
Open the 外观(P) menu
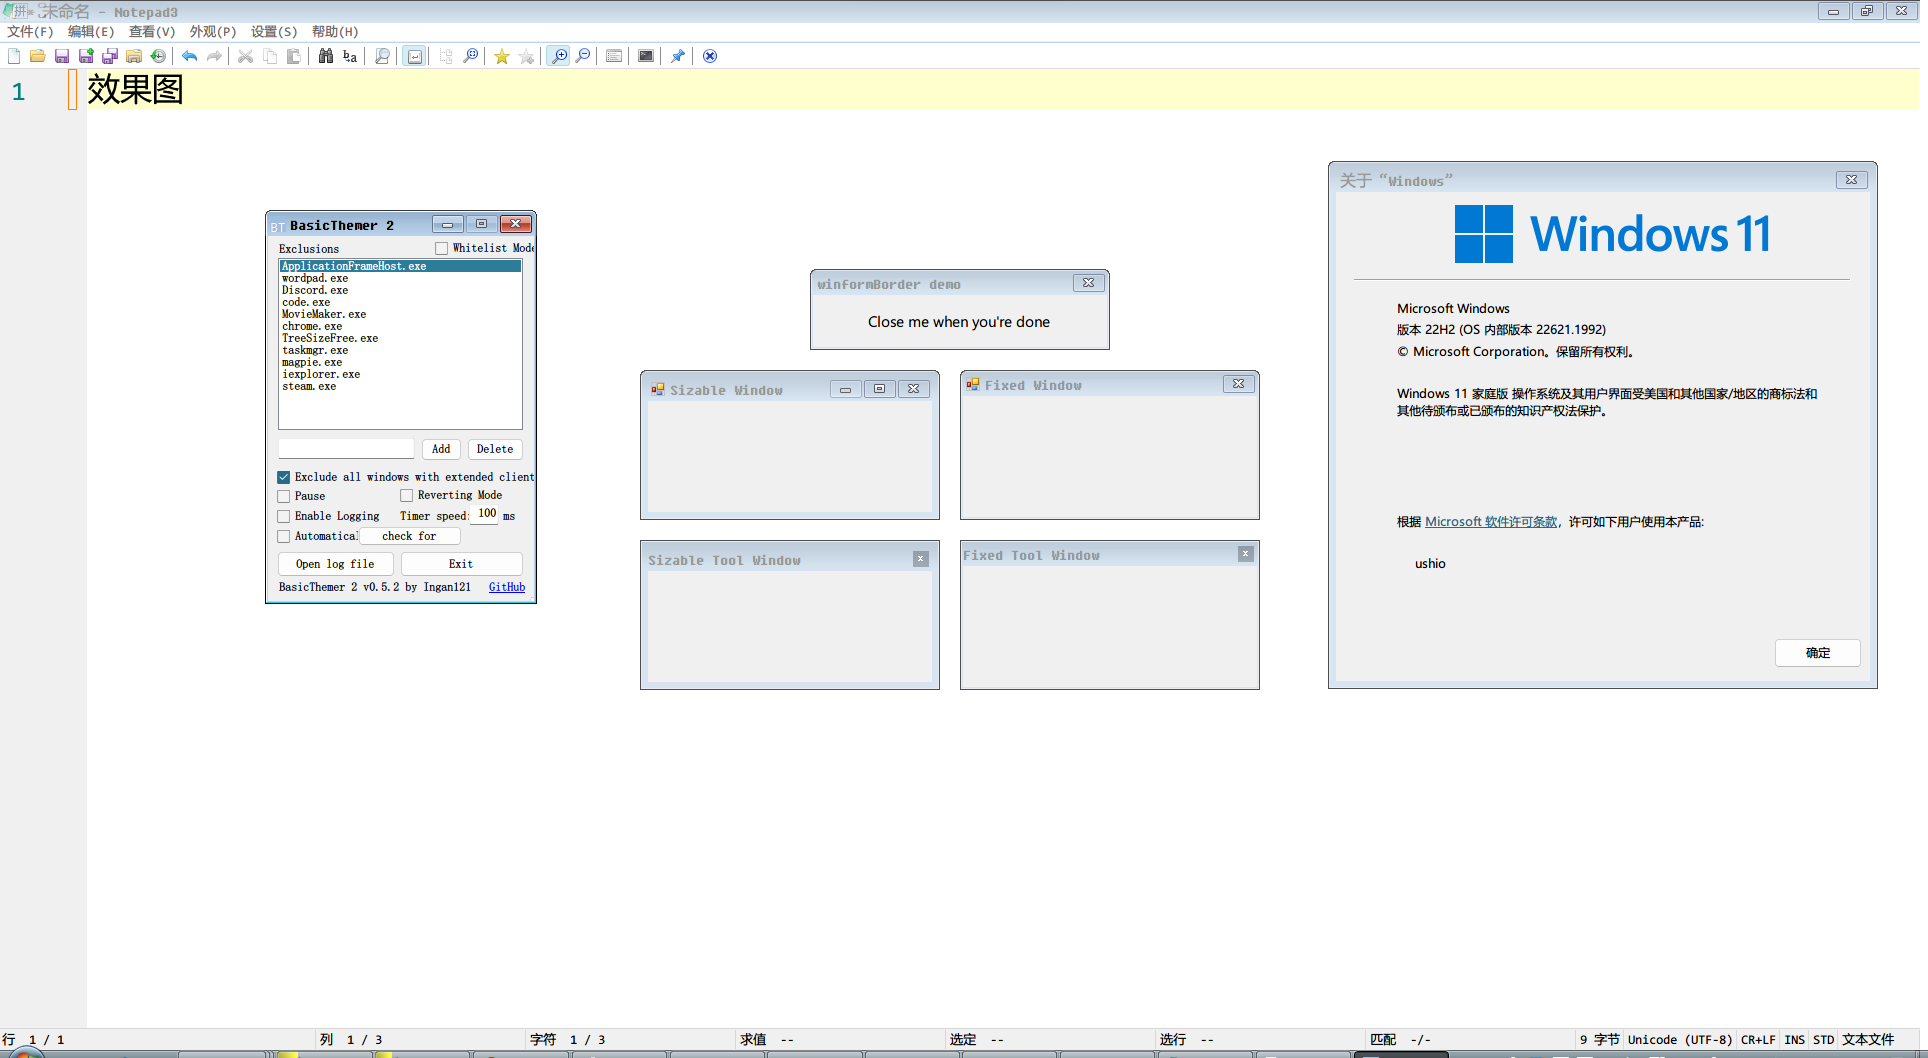point(213,32)
